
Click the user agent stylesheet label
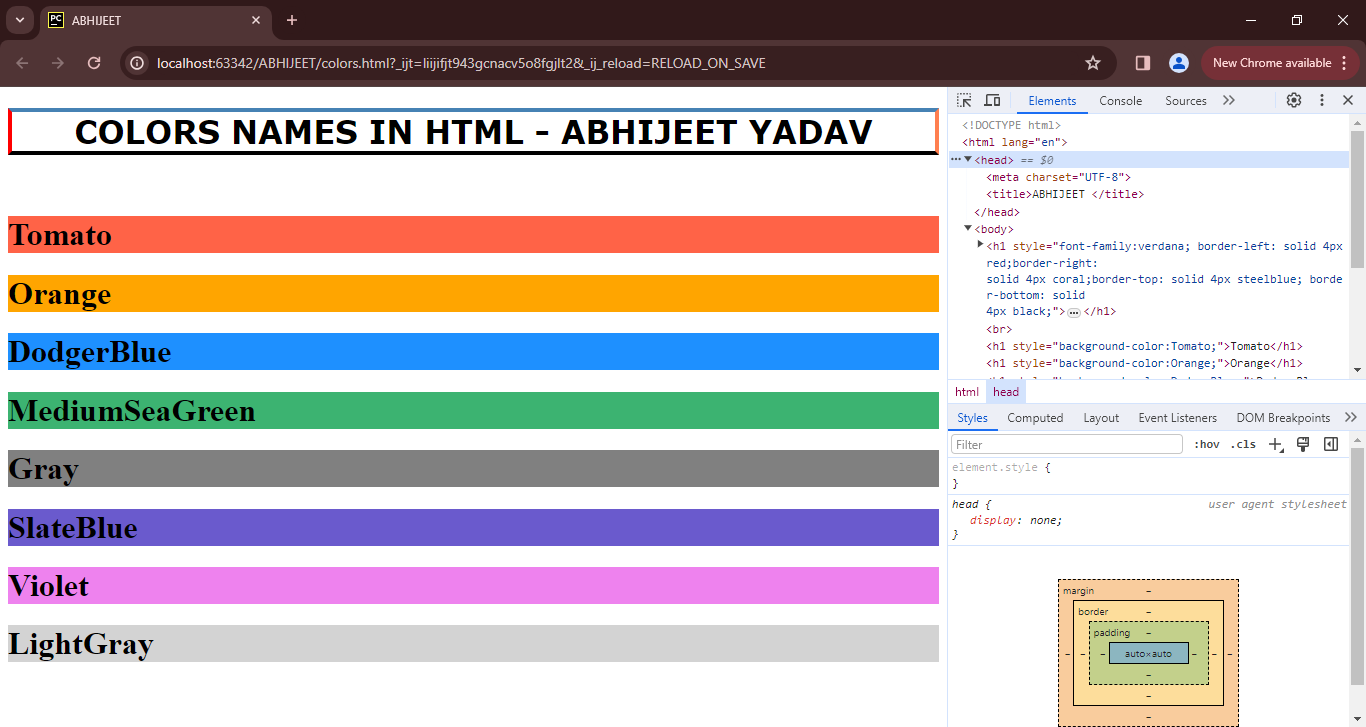[1277, 504]
